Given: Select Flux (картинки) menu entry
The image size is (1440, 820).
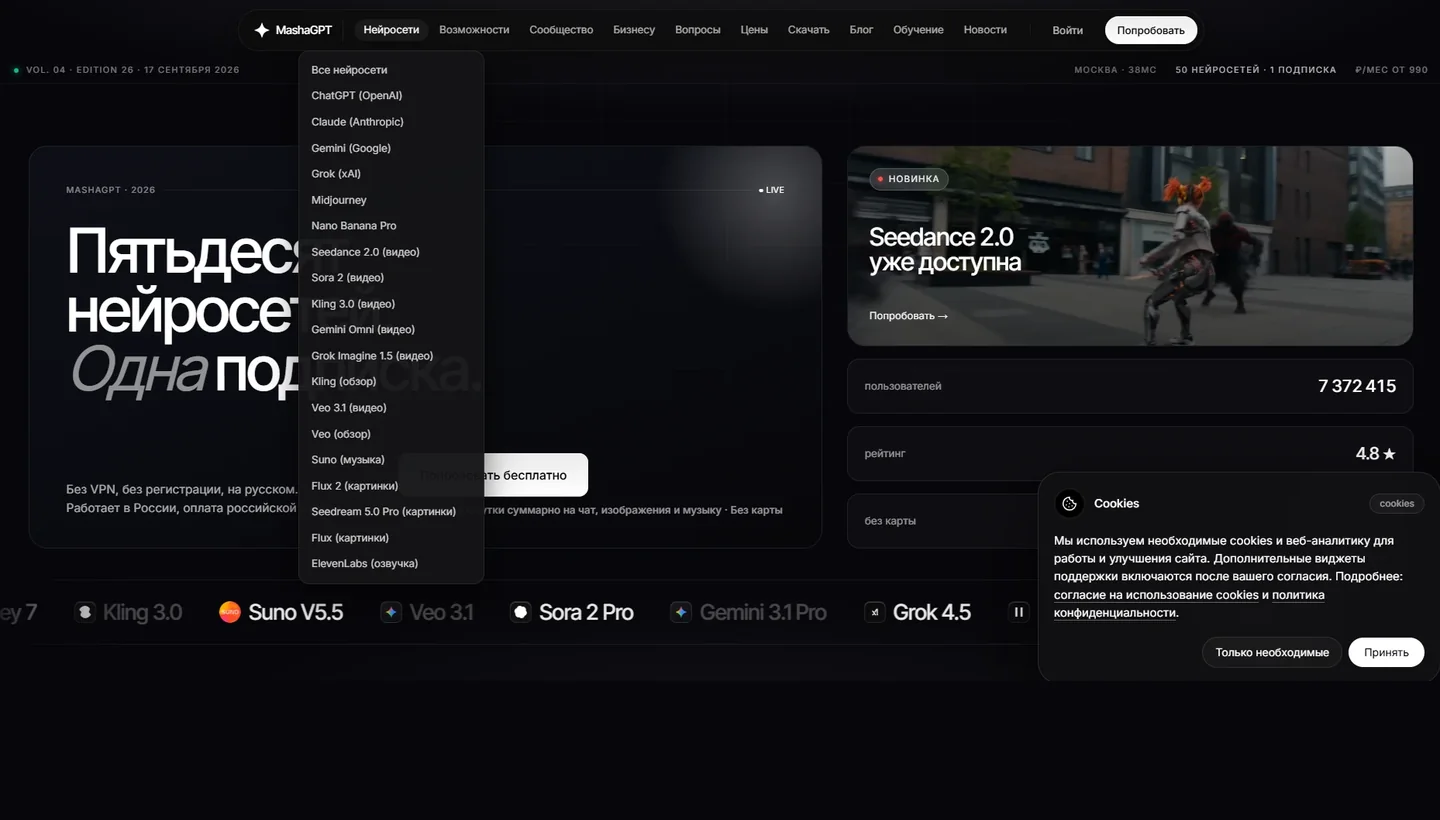Looking at the screenshot, I should point(391,538).
